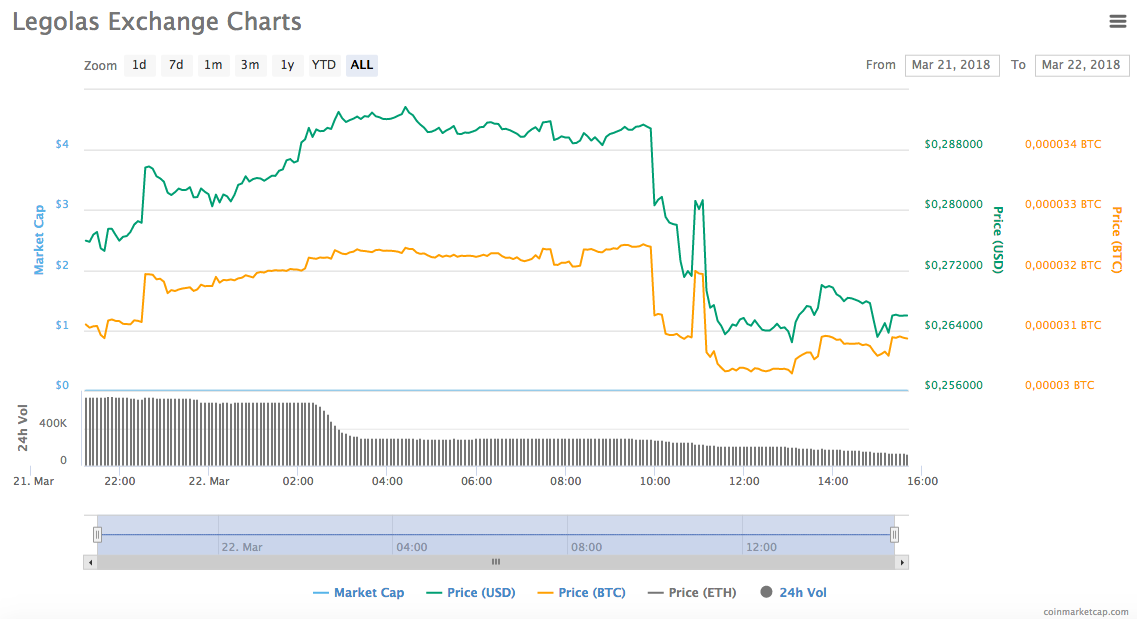This screenshot has height=619, width=1137.
Task: Click the 0,000031 BTC axis label
Action: coord(1063,325)
